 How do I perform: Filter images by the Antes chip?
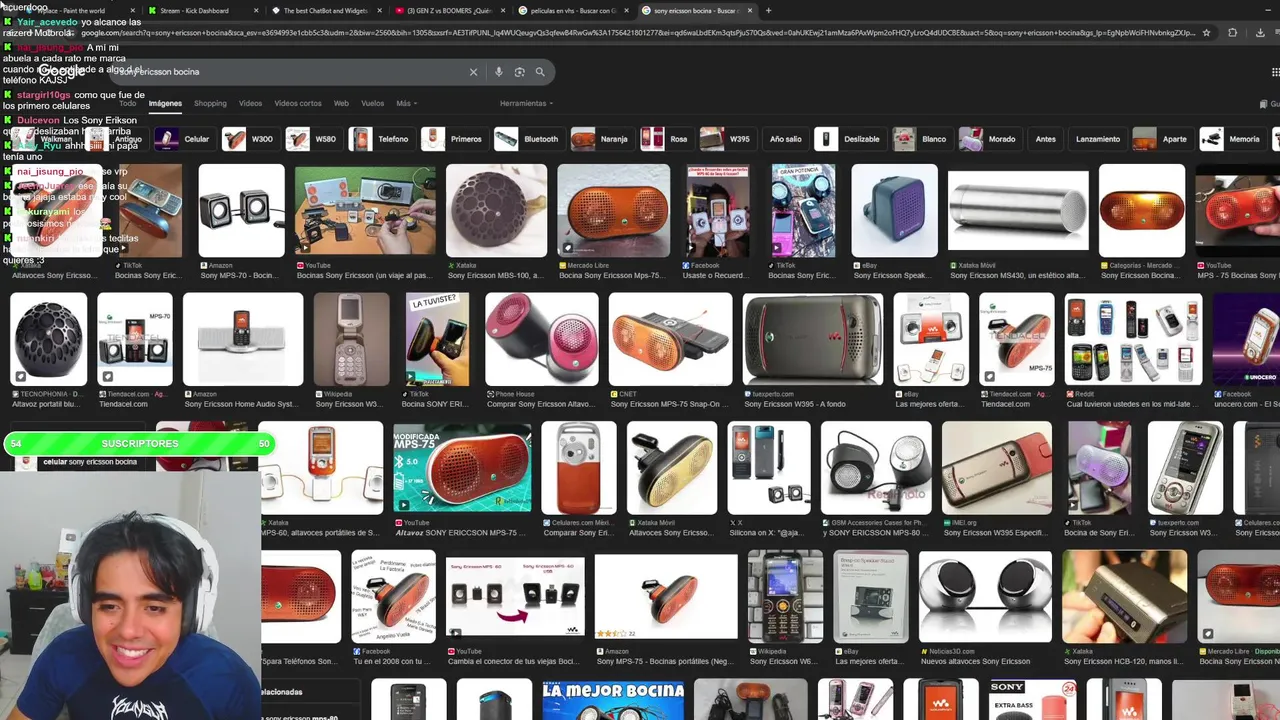[1045, 139]
